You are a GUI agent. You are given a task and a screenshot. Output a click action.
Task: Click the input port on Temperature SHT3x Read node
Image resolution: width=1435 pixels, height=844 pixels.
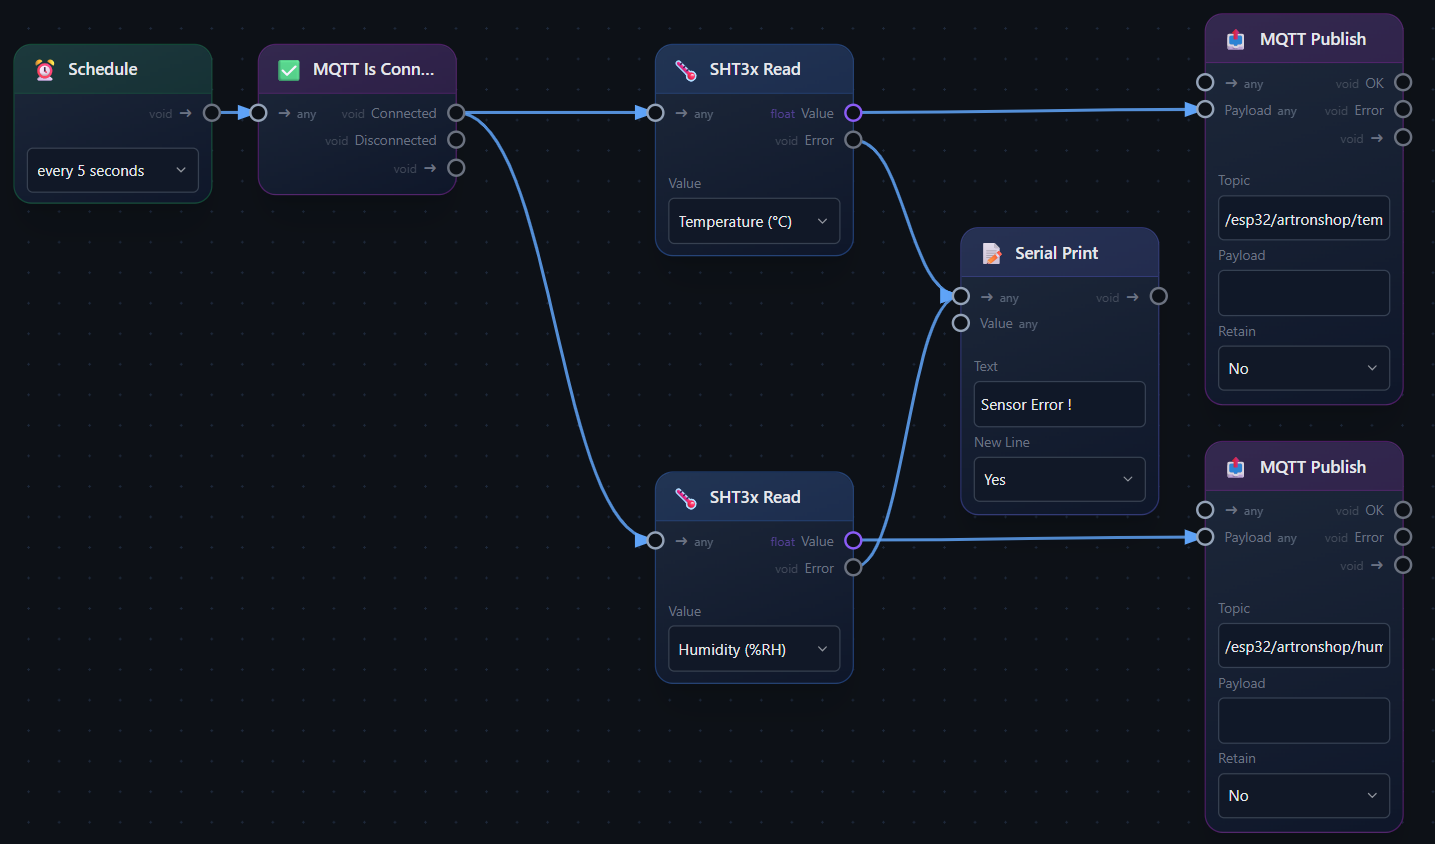click(655, 113)
